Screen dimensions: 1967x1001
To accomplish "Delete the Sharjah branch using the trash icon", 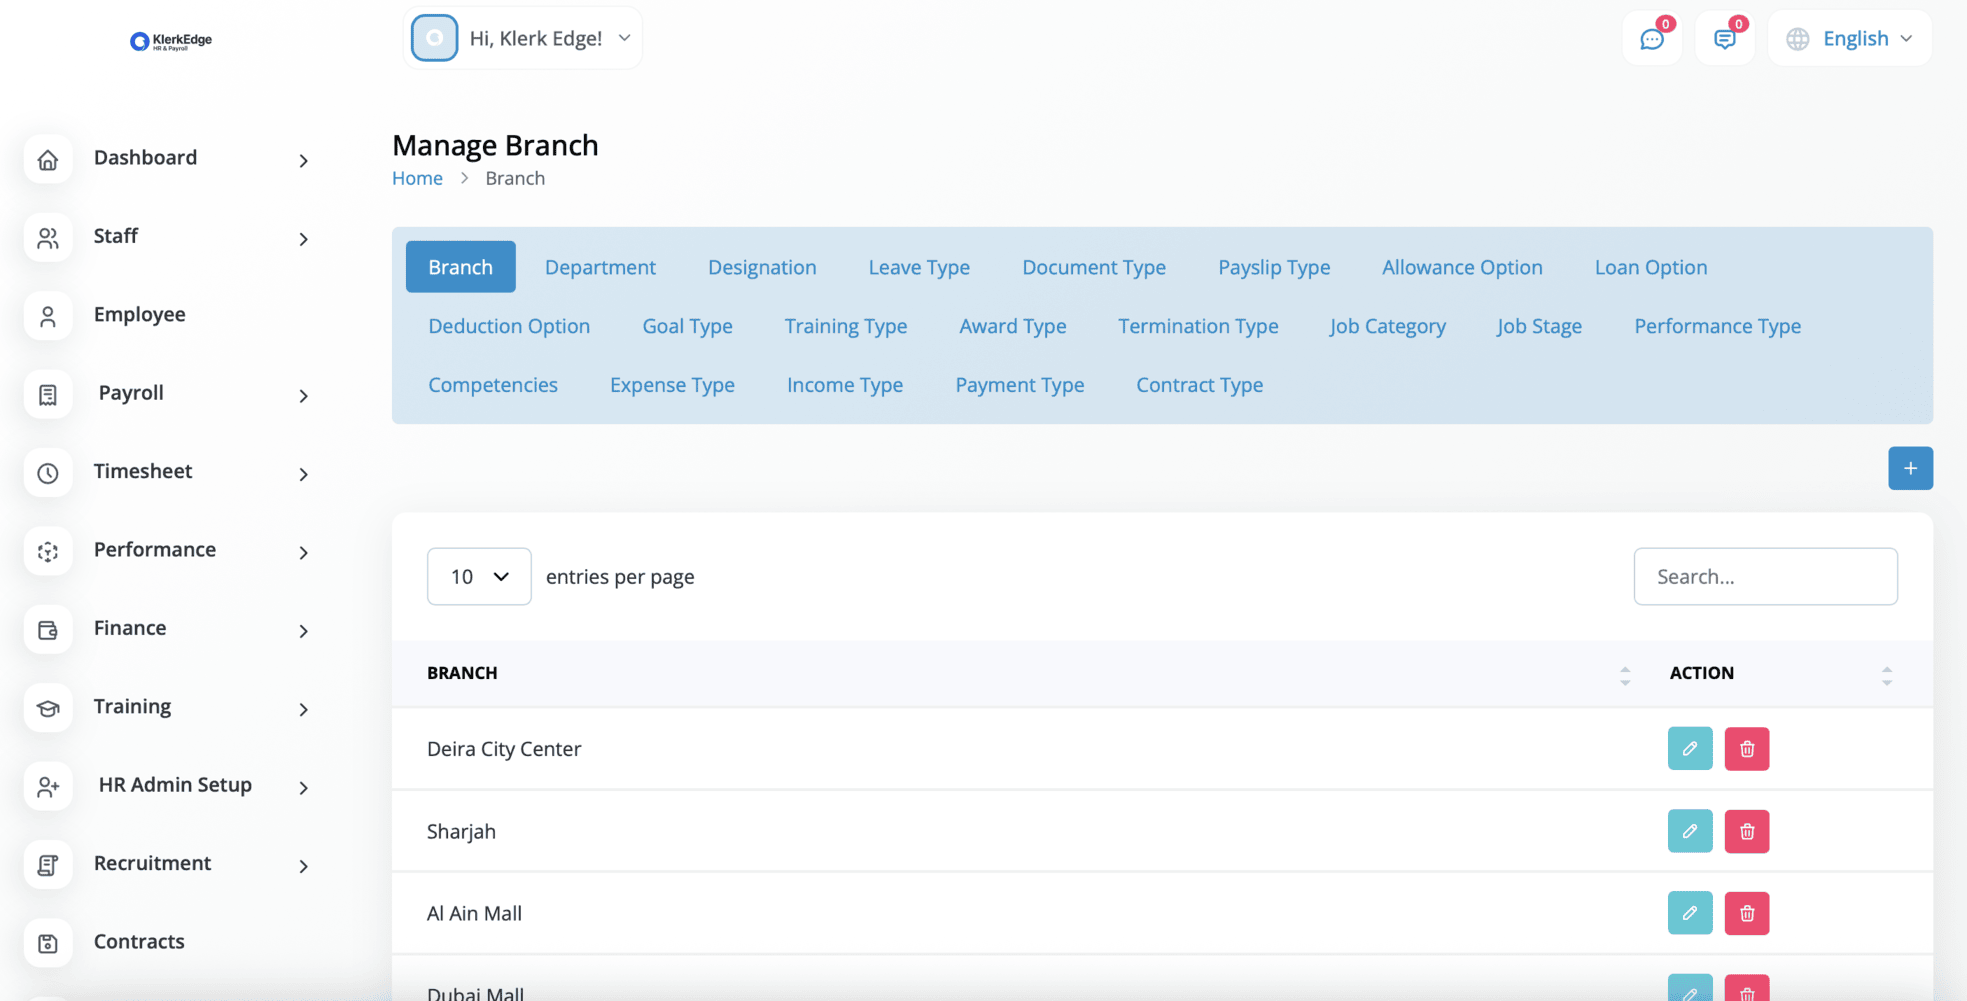I will (1746, 831).
